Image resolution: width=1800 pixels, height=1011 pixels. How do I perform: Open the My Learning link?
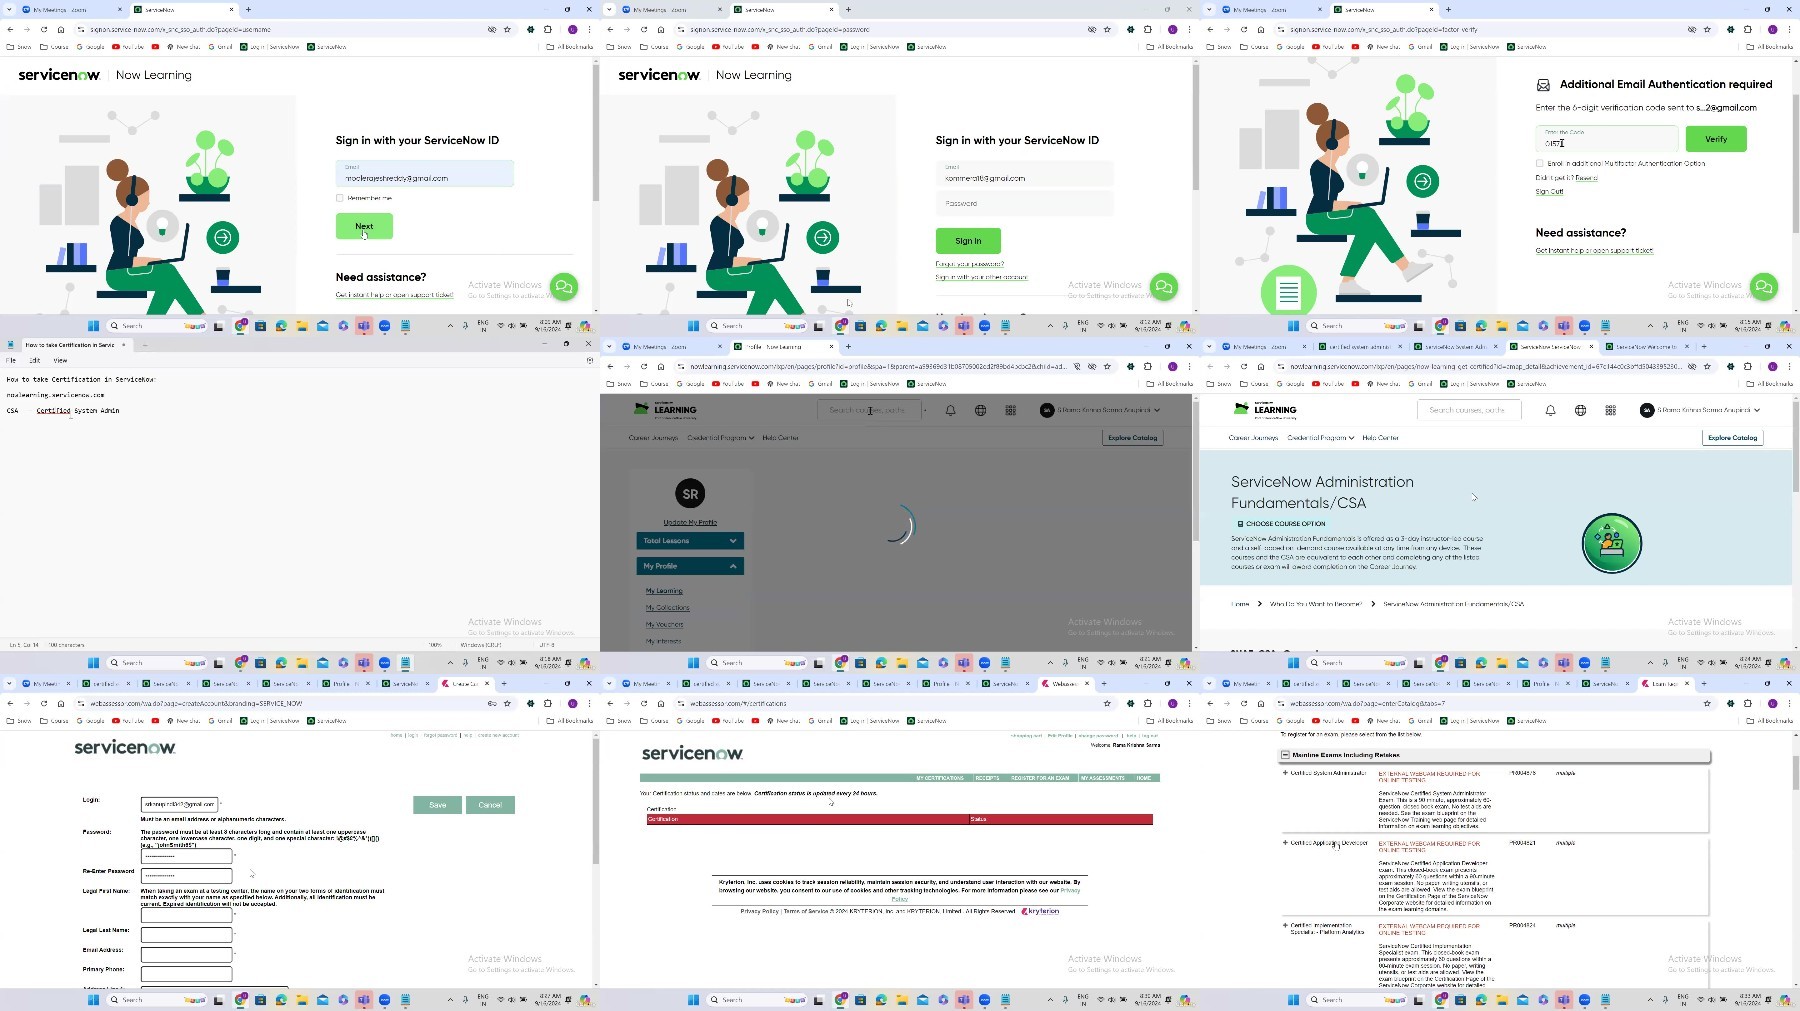(x=664, y=591)
